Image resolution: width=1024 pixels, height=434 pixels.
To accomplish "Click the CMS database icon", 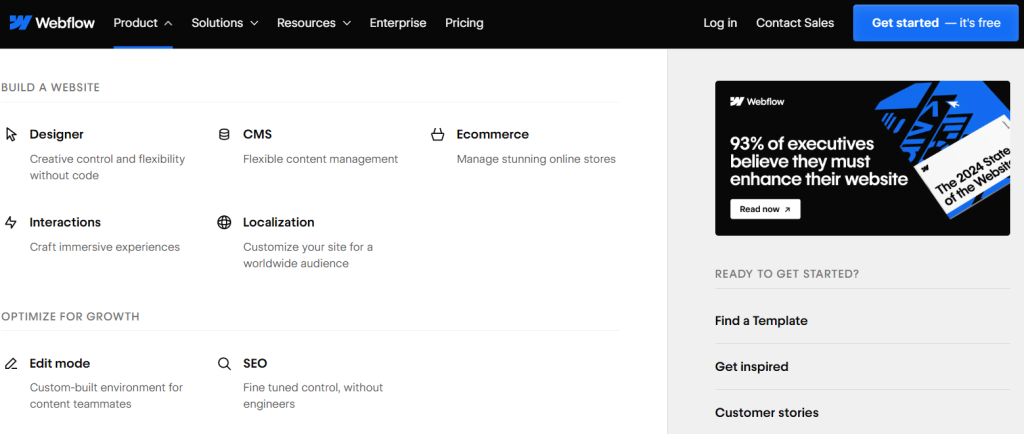I will pos(224,134).
